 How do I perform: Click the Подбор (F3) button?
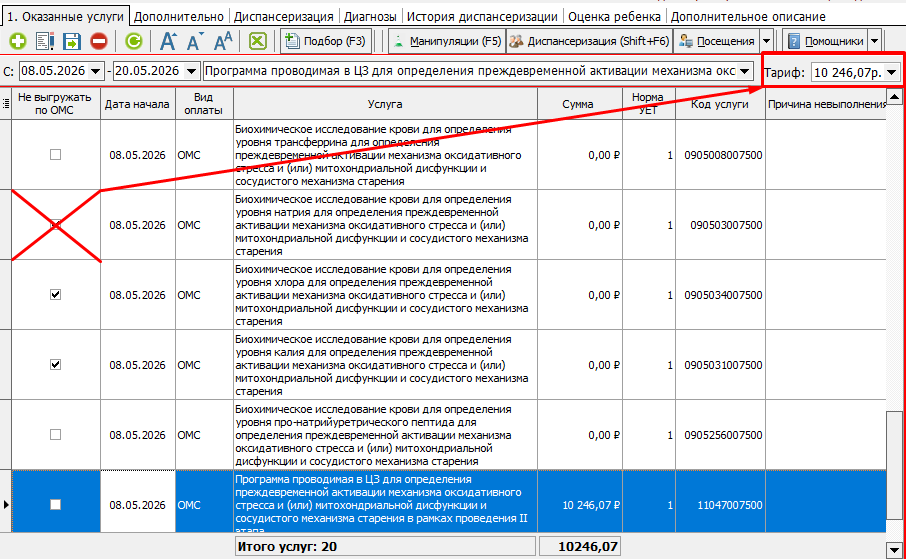(x=326, y=41)
